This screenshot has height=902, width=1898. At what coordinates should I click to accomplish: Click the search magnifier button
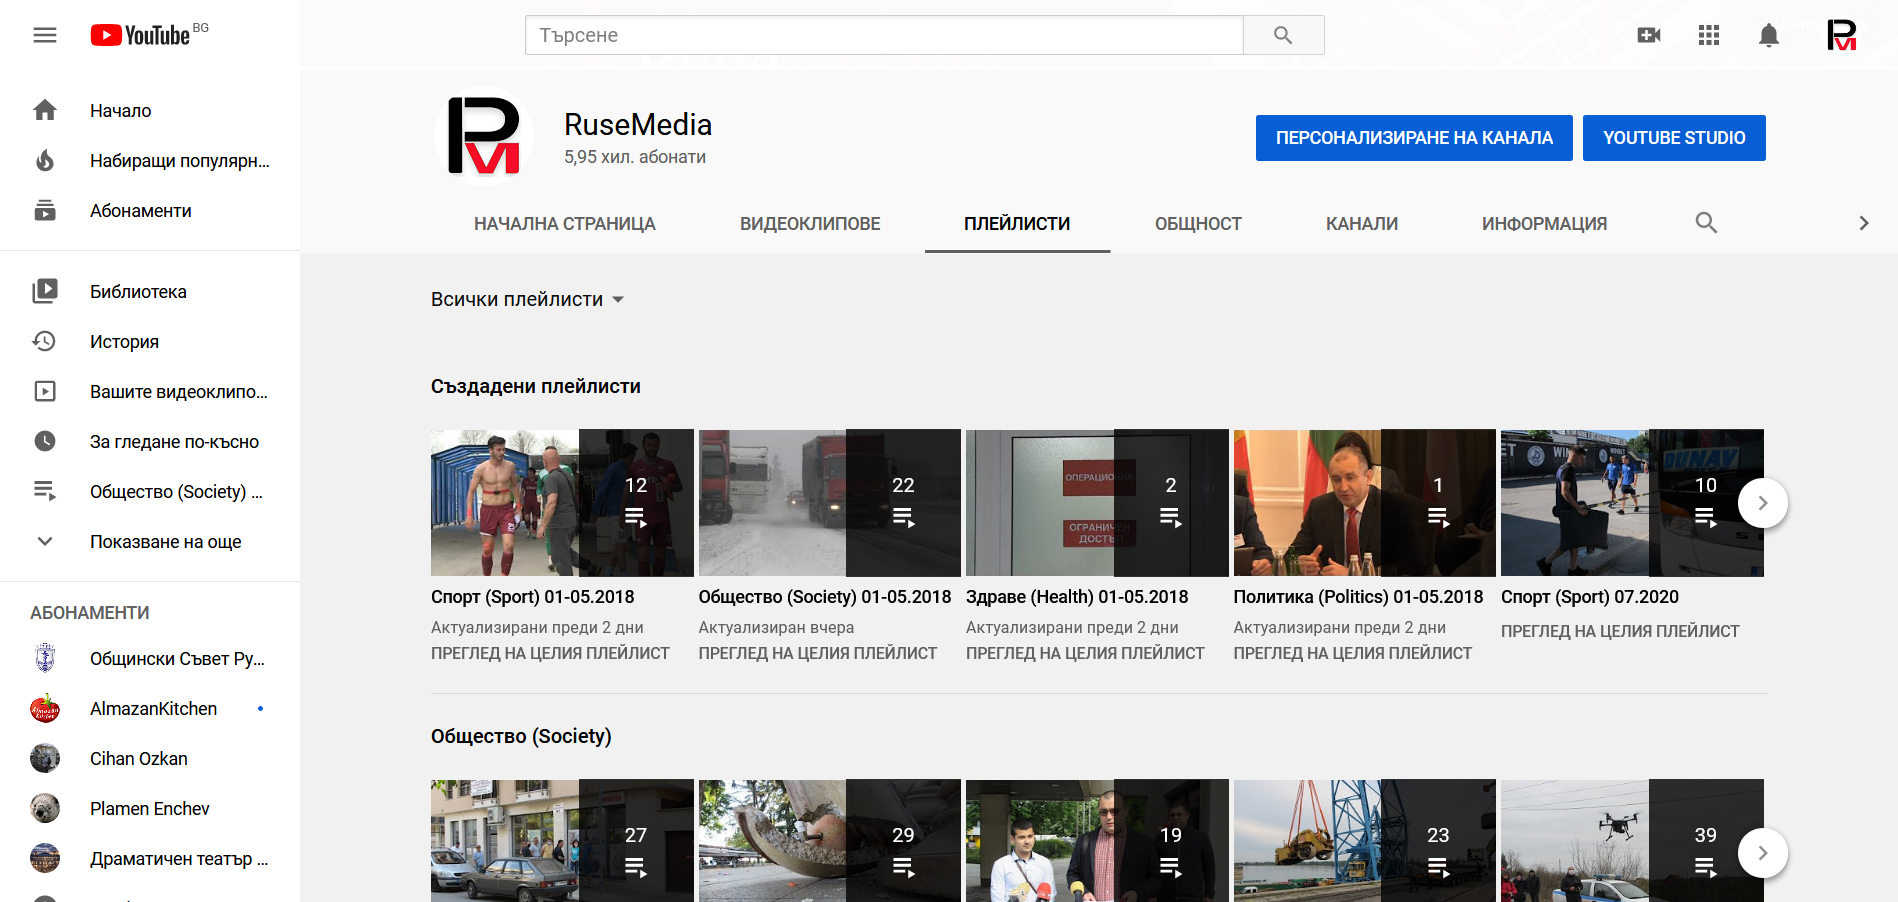[x=1283, y=35]
